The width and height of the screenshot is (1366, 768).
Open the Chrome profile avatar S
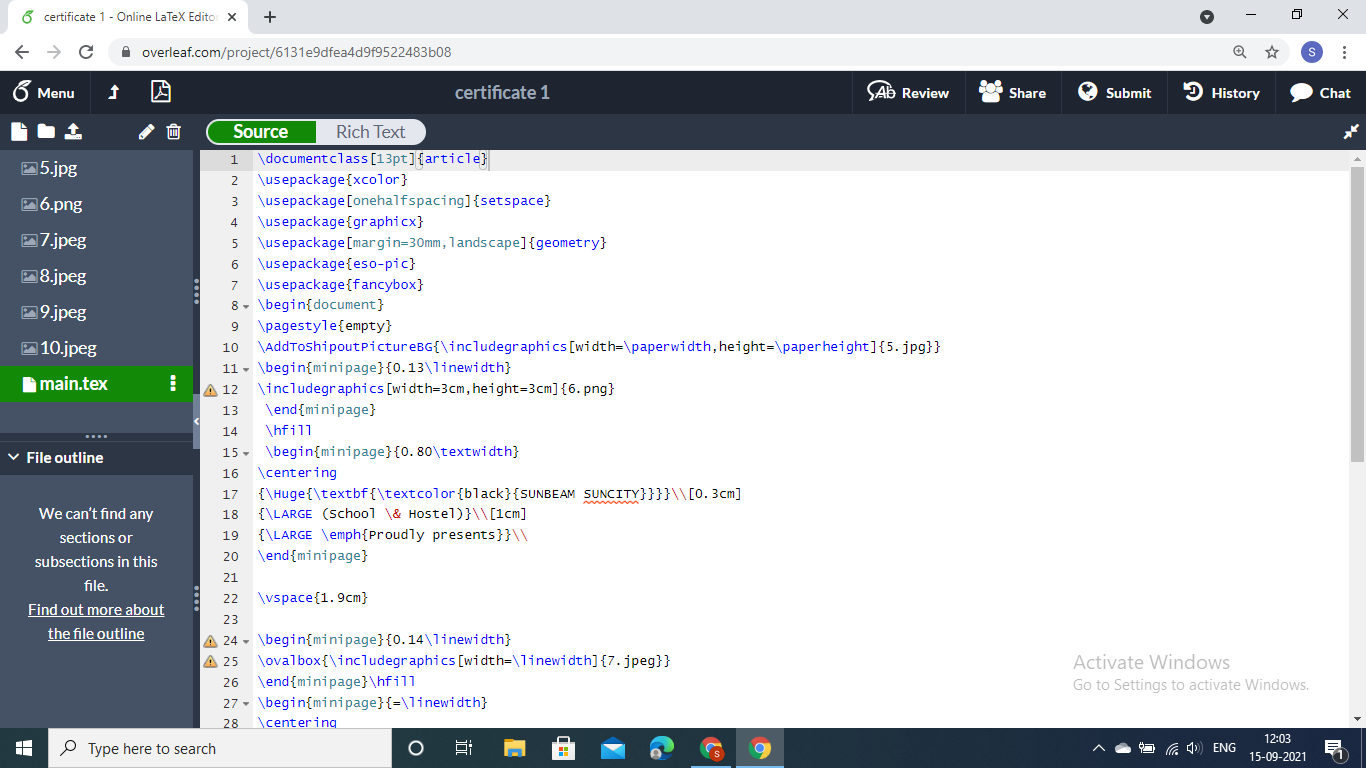(x=1311, y=52)
